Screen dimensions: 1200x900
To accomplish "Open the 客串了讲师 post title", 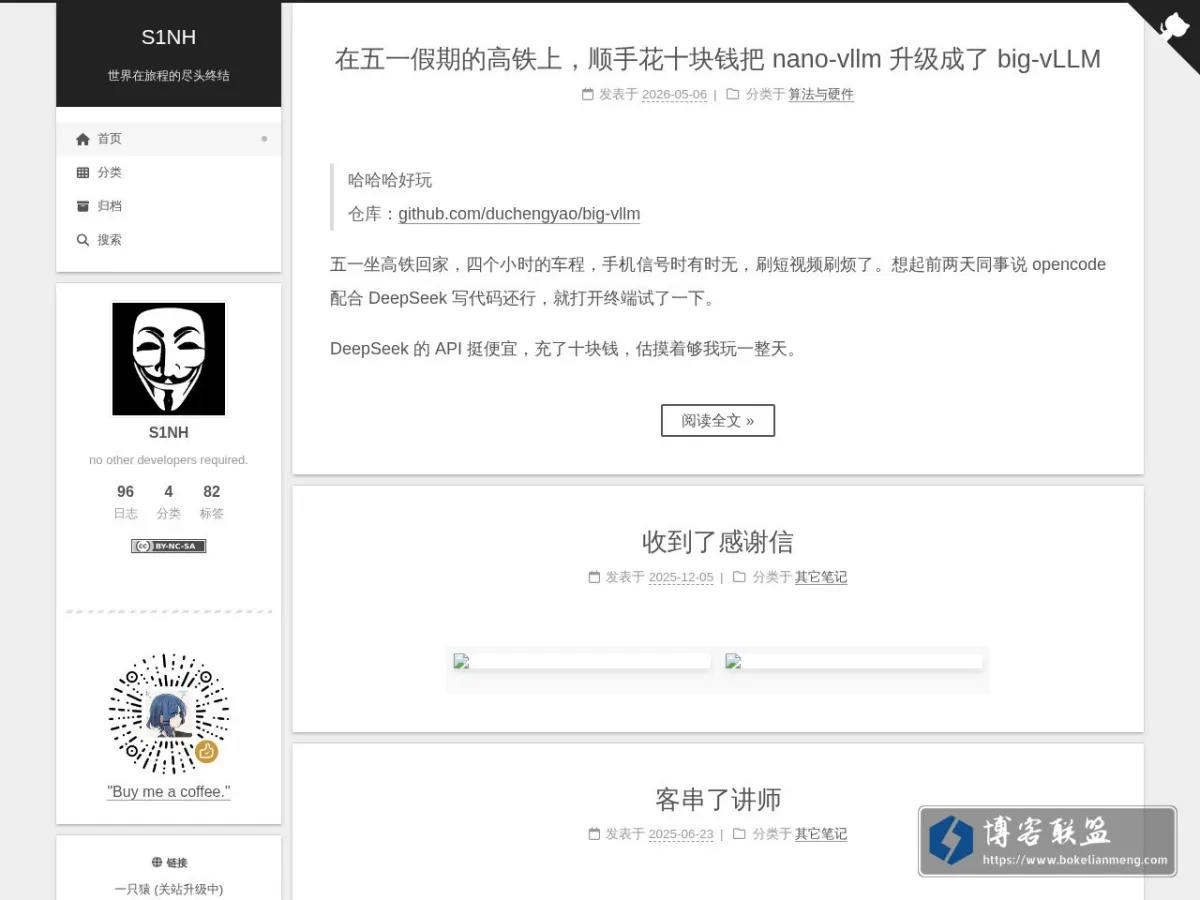I will 718,799.
